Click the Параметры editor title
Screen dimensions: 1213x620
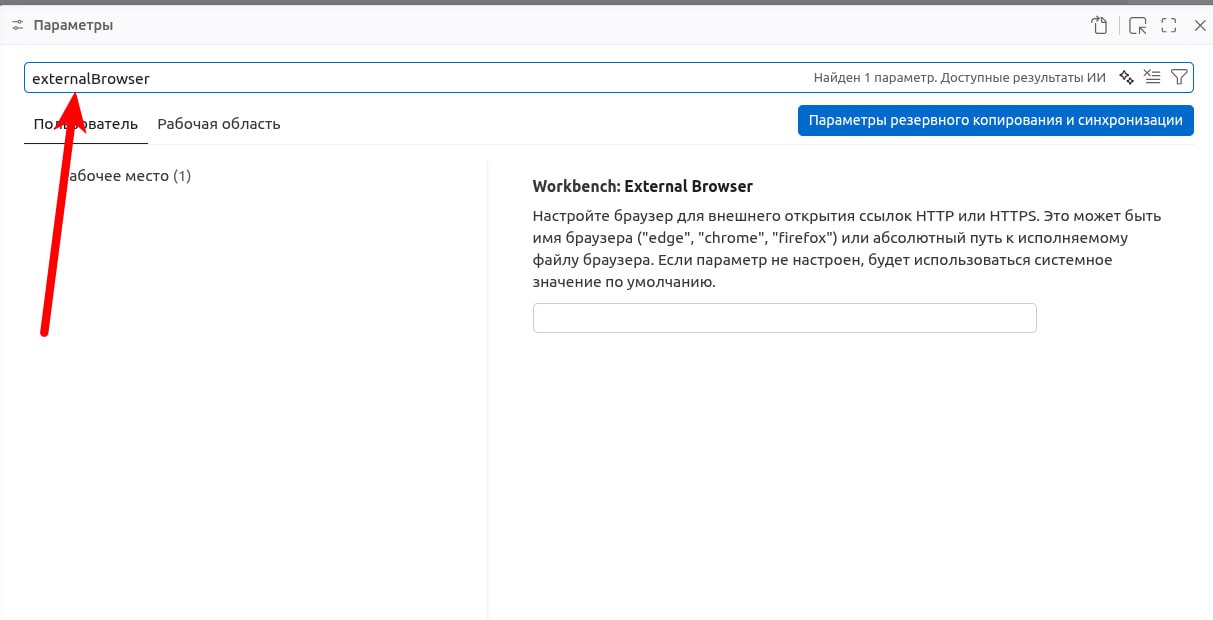(73, 25)
